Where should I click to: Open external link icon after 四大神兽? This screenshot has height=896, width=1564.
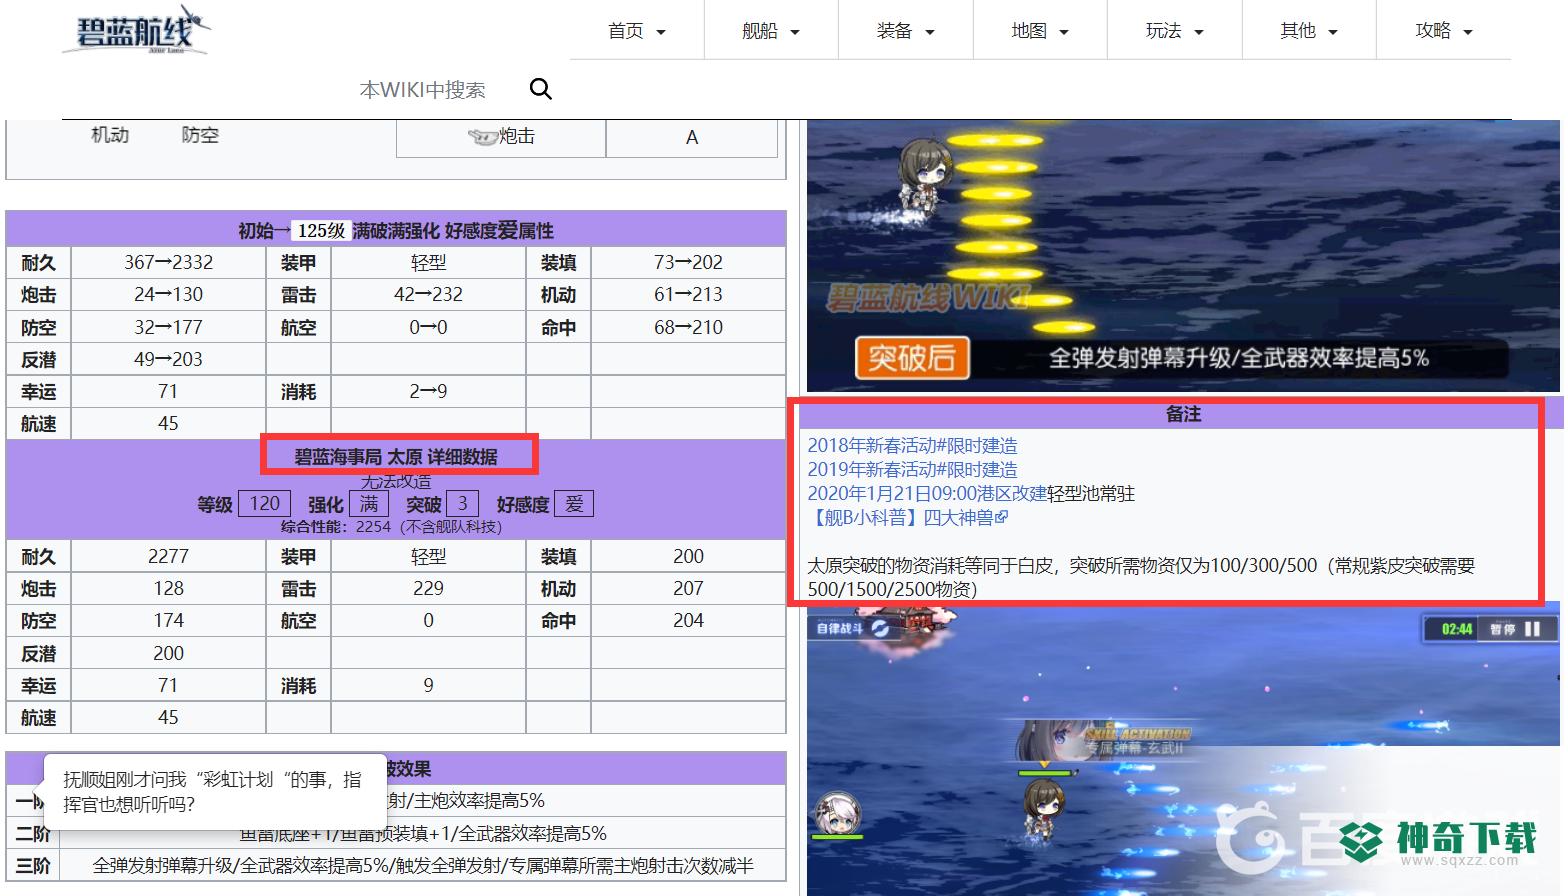(x=1002, y=517)
